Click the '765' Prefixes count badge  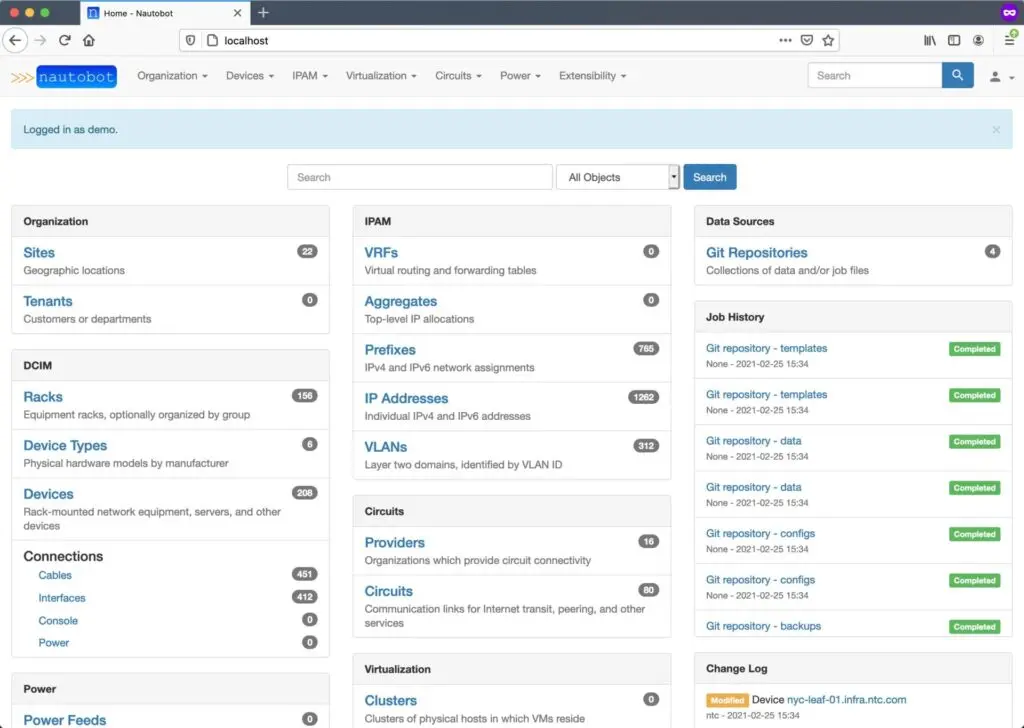(x=646, y=349)
